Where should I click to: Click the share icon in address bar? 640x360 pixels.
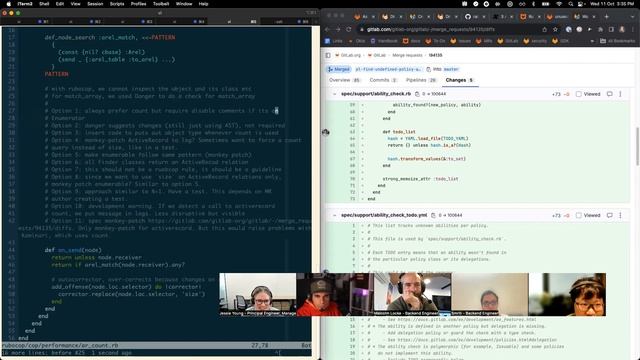click(544, 29)
